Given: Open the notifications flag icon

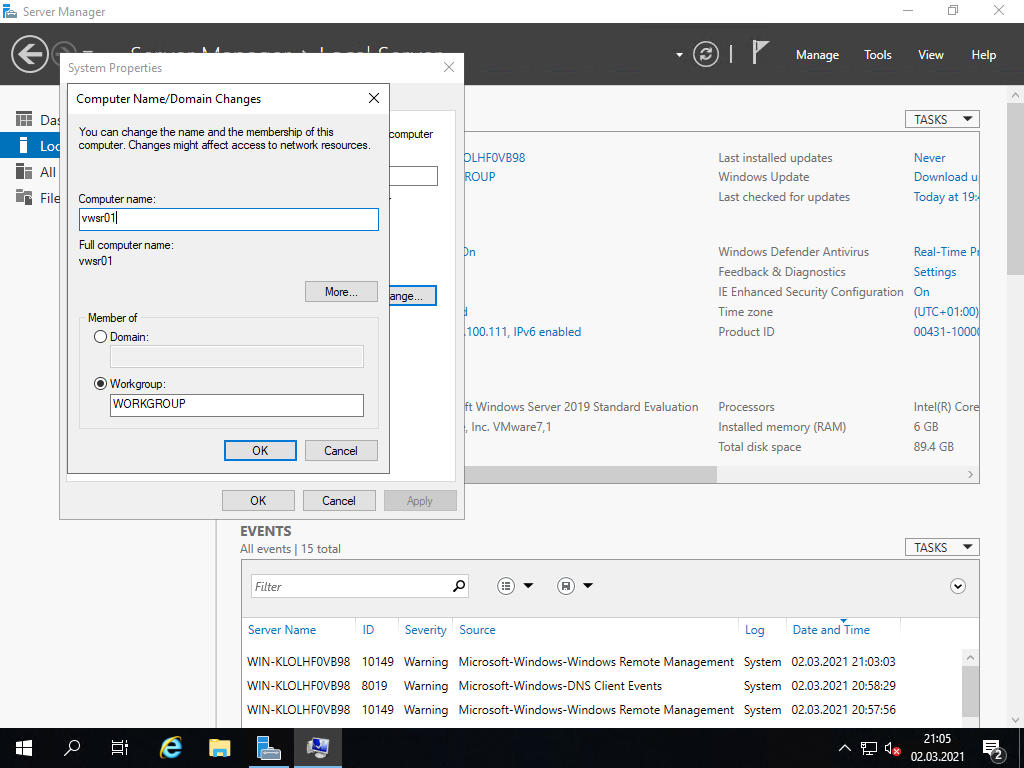Looking at the screenshot, I should [x=760, y=53].
